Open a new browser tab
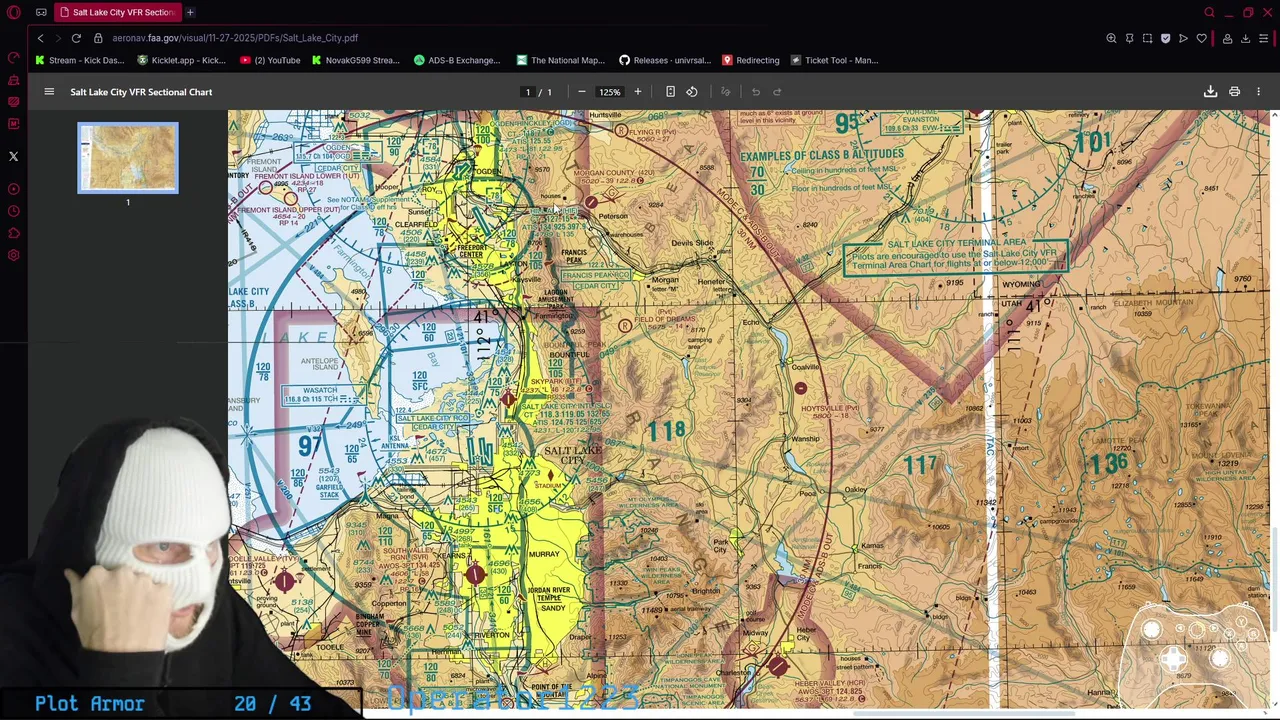Viewport: 1280px width, 720px height. click(190, 12)
